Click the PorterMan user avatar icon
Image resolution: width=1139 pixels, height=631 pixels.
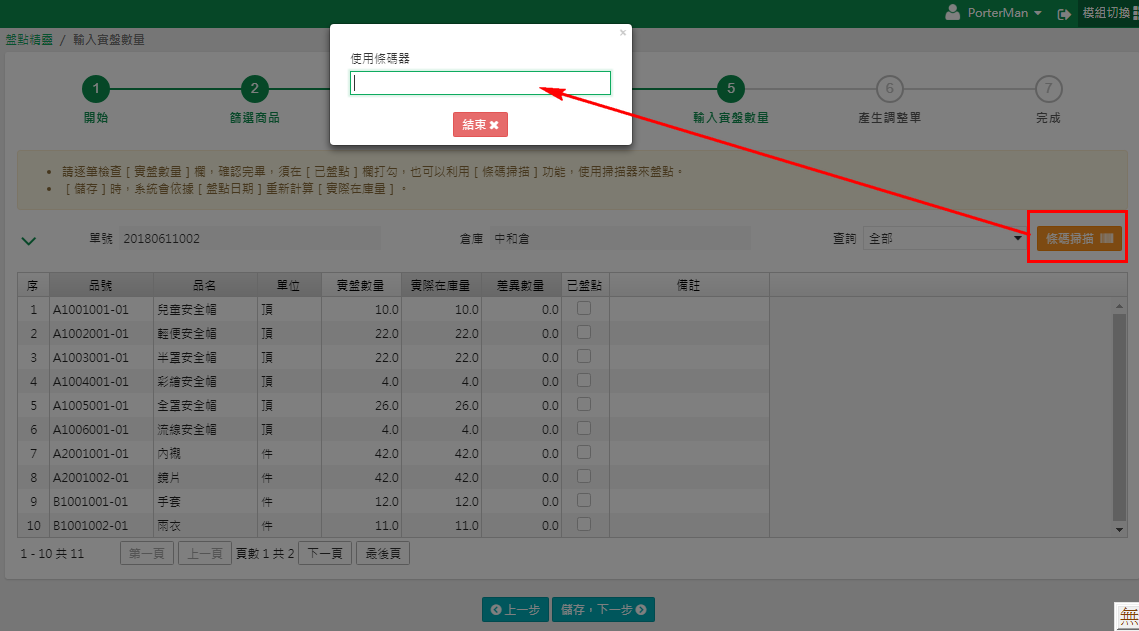tap(952, 12)
